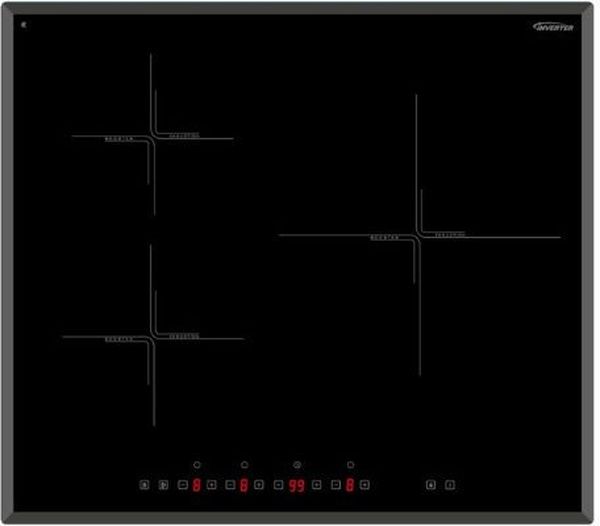Select the clock icon above the timer display
The height and width of the screenshot is (526, 600).
[297, 465]
